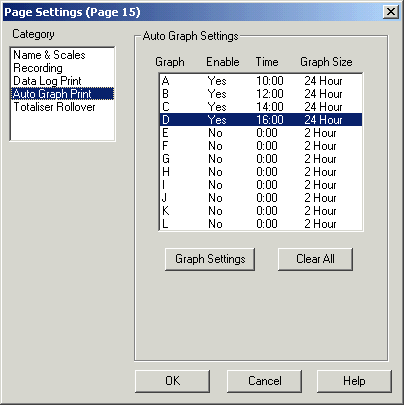Viewport: 404px width, 405px height.
Task: Select graph G row in list
Action: coord(261,159)
